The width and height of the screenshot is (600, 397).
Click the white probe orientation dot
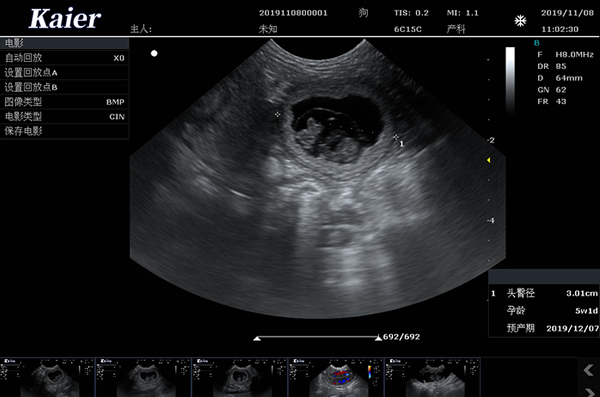coord(154,53)
